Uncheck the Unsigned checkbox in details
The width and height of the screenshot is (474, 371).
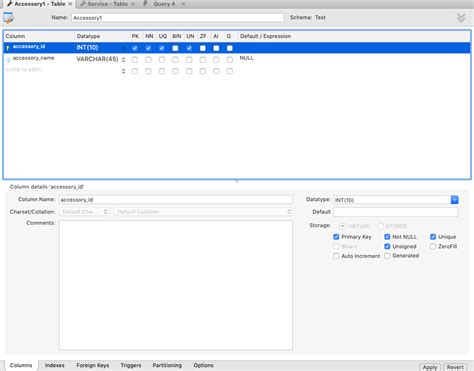(x=387, y=246)
